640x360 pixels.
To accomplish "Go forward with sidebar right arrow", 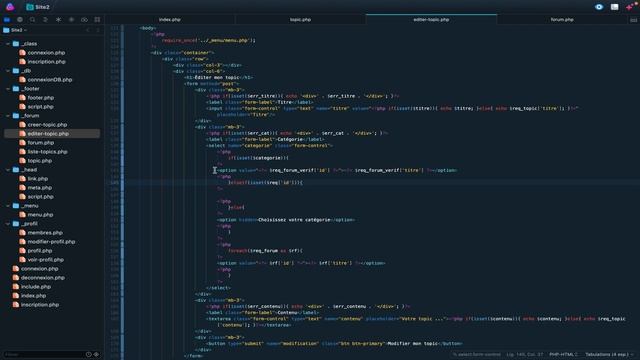I will click(98, 30).
